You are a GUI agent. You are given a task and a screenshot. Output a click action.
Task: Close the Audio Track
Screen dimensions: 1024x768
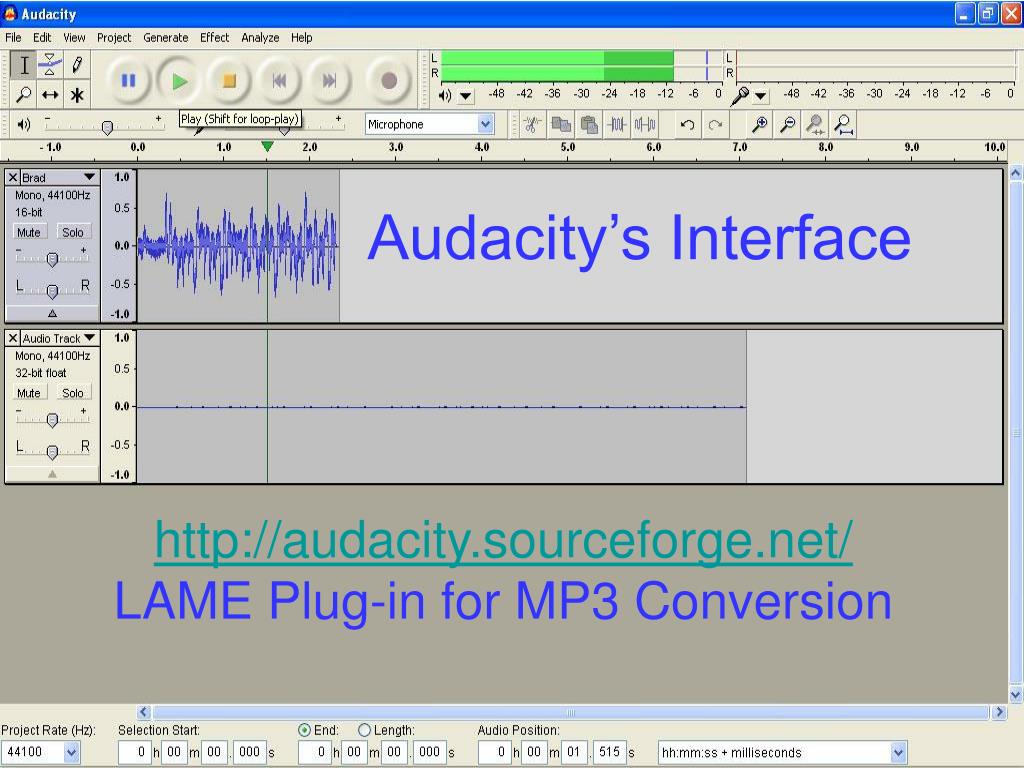pyautogui.click(x=12, y=338)
